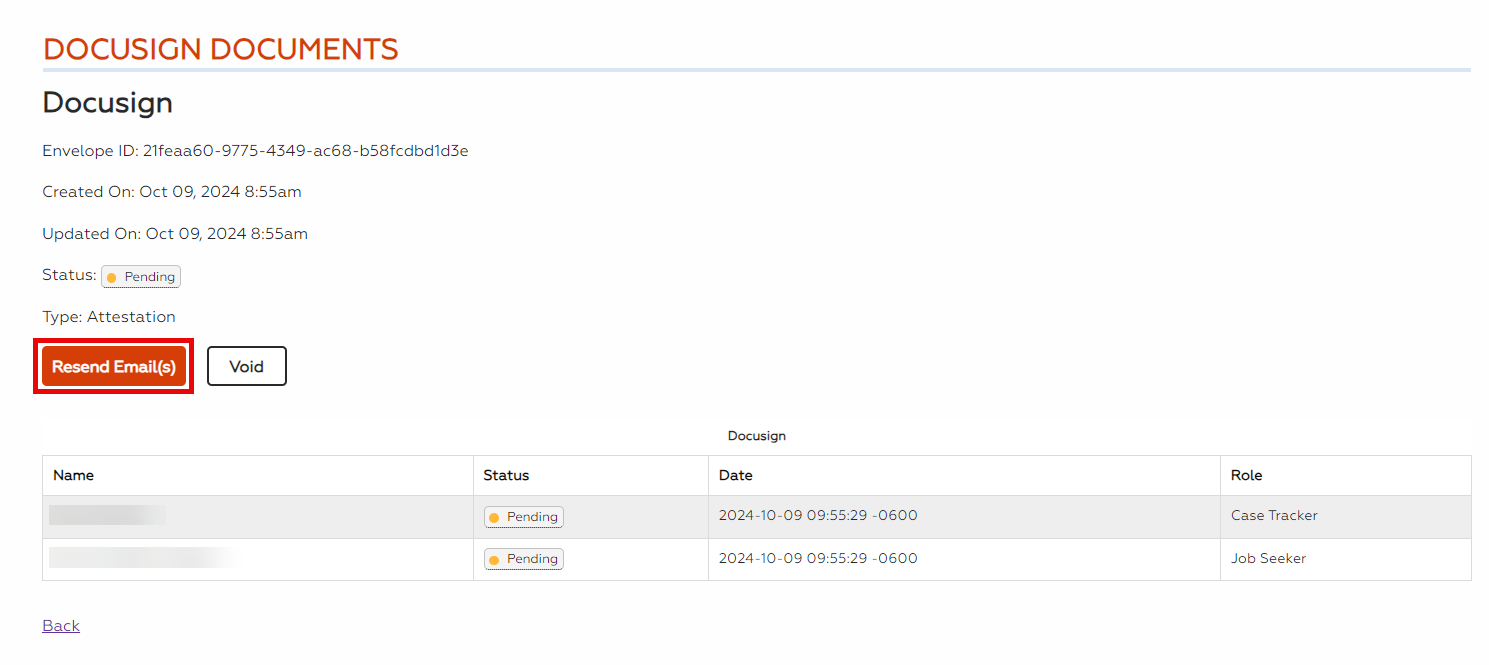The image size is (1489, 665).
Task: Click the large Docusign section heading
Action: click(x=108, y=103)
